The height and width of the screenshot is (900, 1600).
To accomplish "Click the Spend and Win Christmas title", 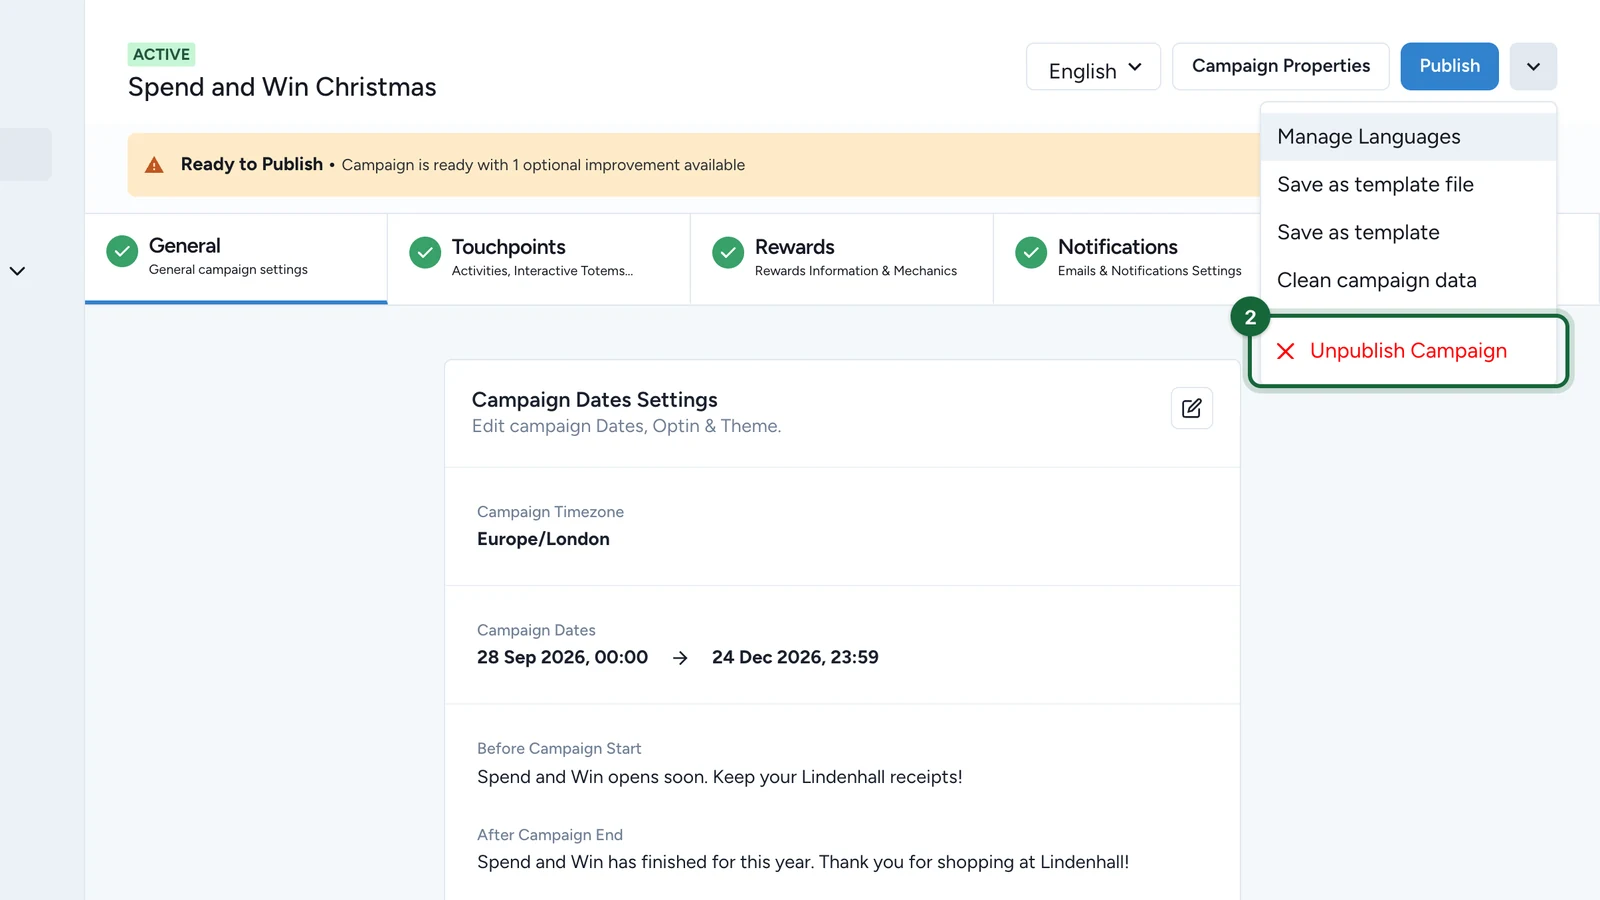I will (x=282, y=87).
